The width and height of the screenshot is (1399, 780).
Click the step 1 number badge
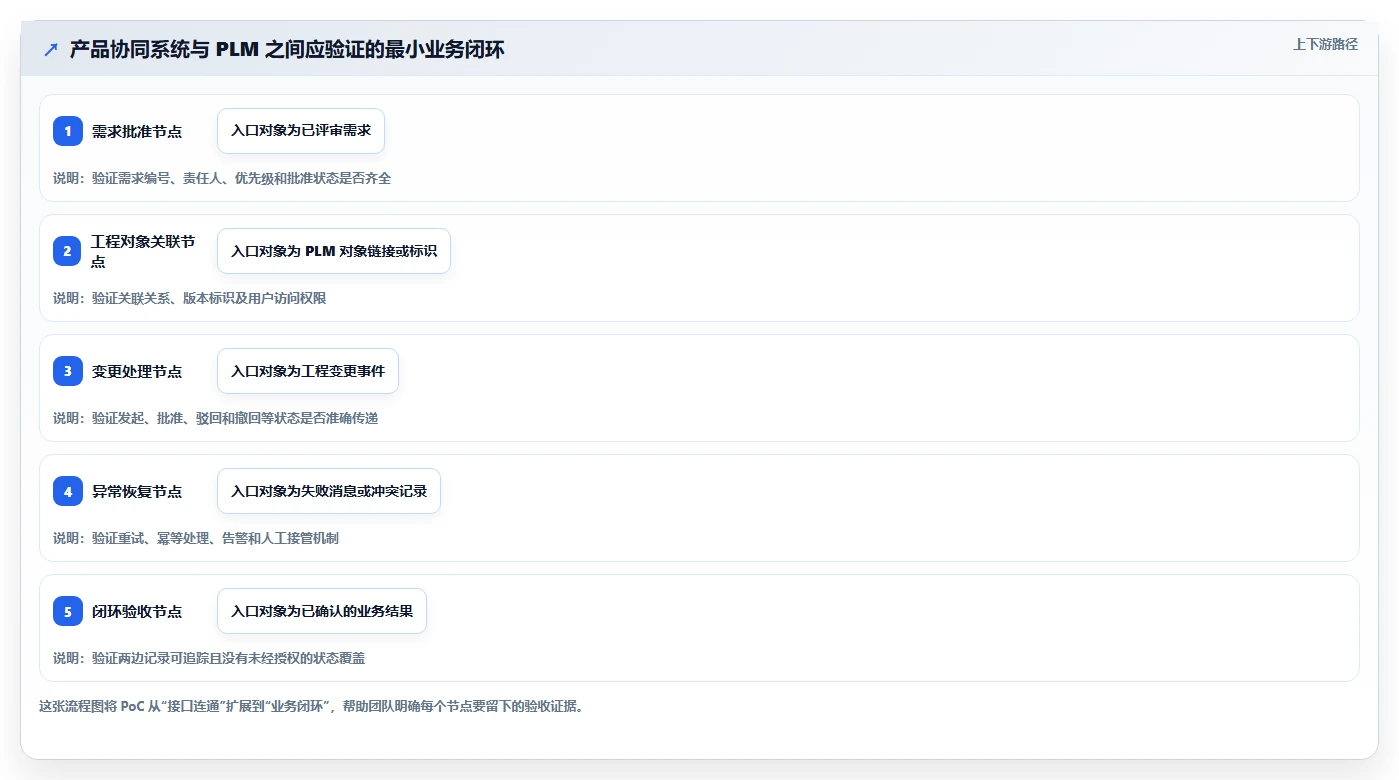pyautogui.click(x=68, y=131)
